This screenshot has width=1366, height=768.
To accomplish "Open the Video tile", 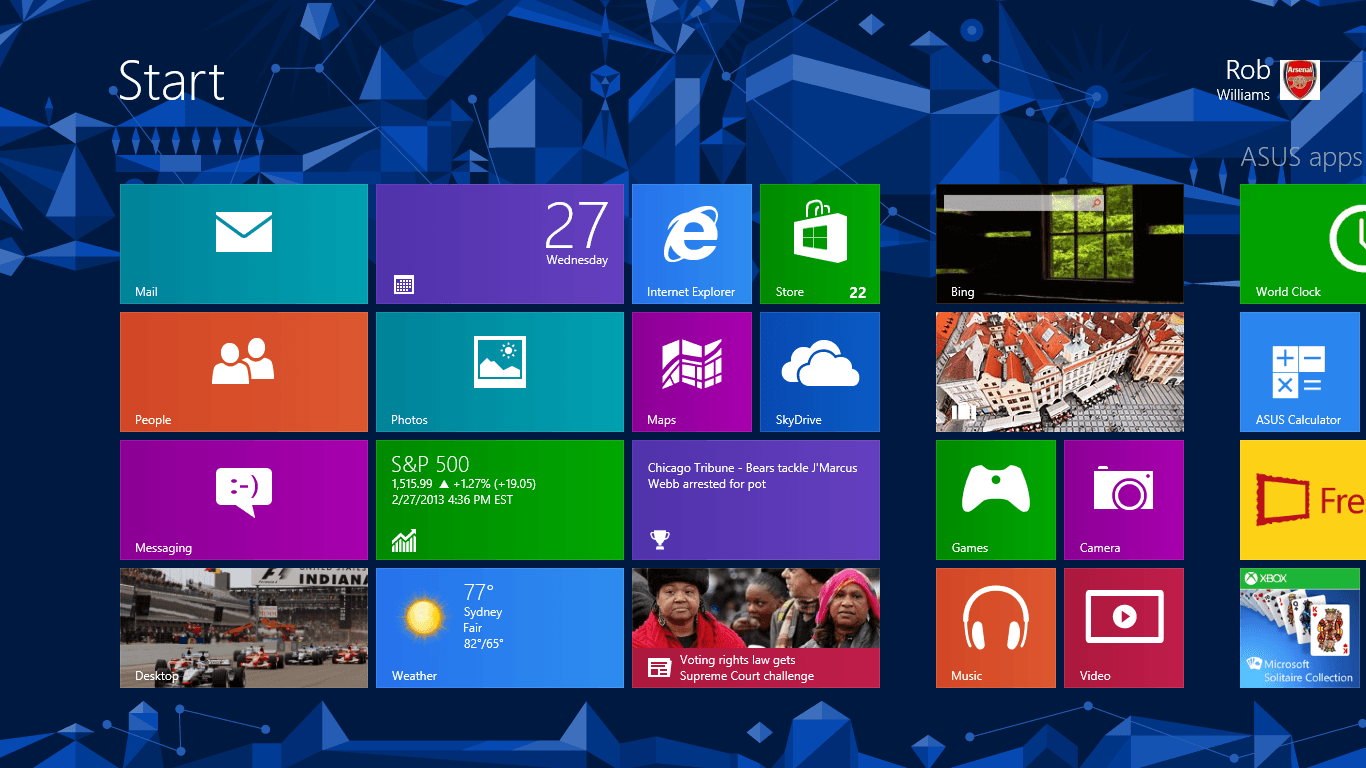I will (x=1124, y=628).
